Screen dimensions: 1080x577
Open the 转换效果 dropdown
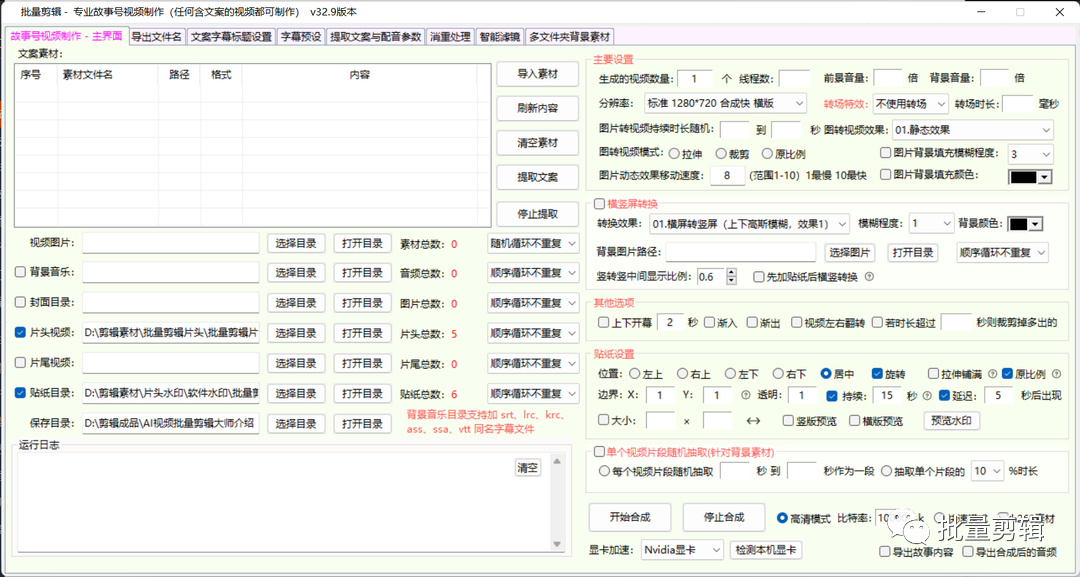[x=749, y=224]
